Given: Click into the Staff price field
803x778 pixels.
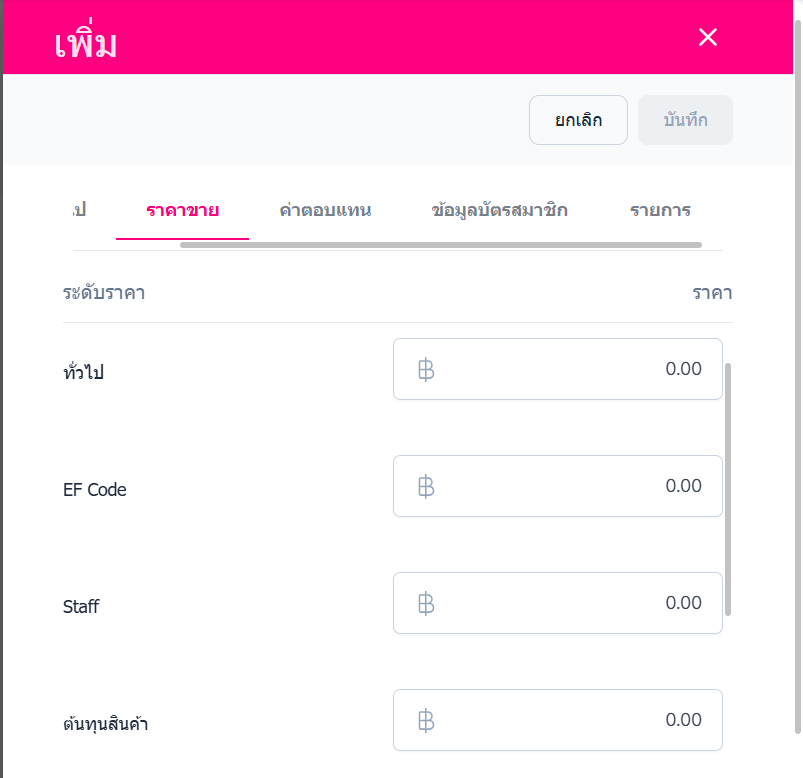Looking at the screenshot, I should click(x=570, y=603).
